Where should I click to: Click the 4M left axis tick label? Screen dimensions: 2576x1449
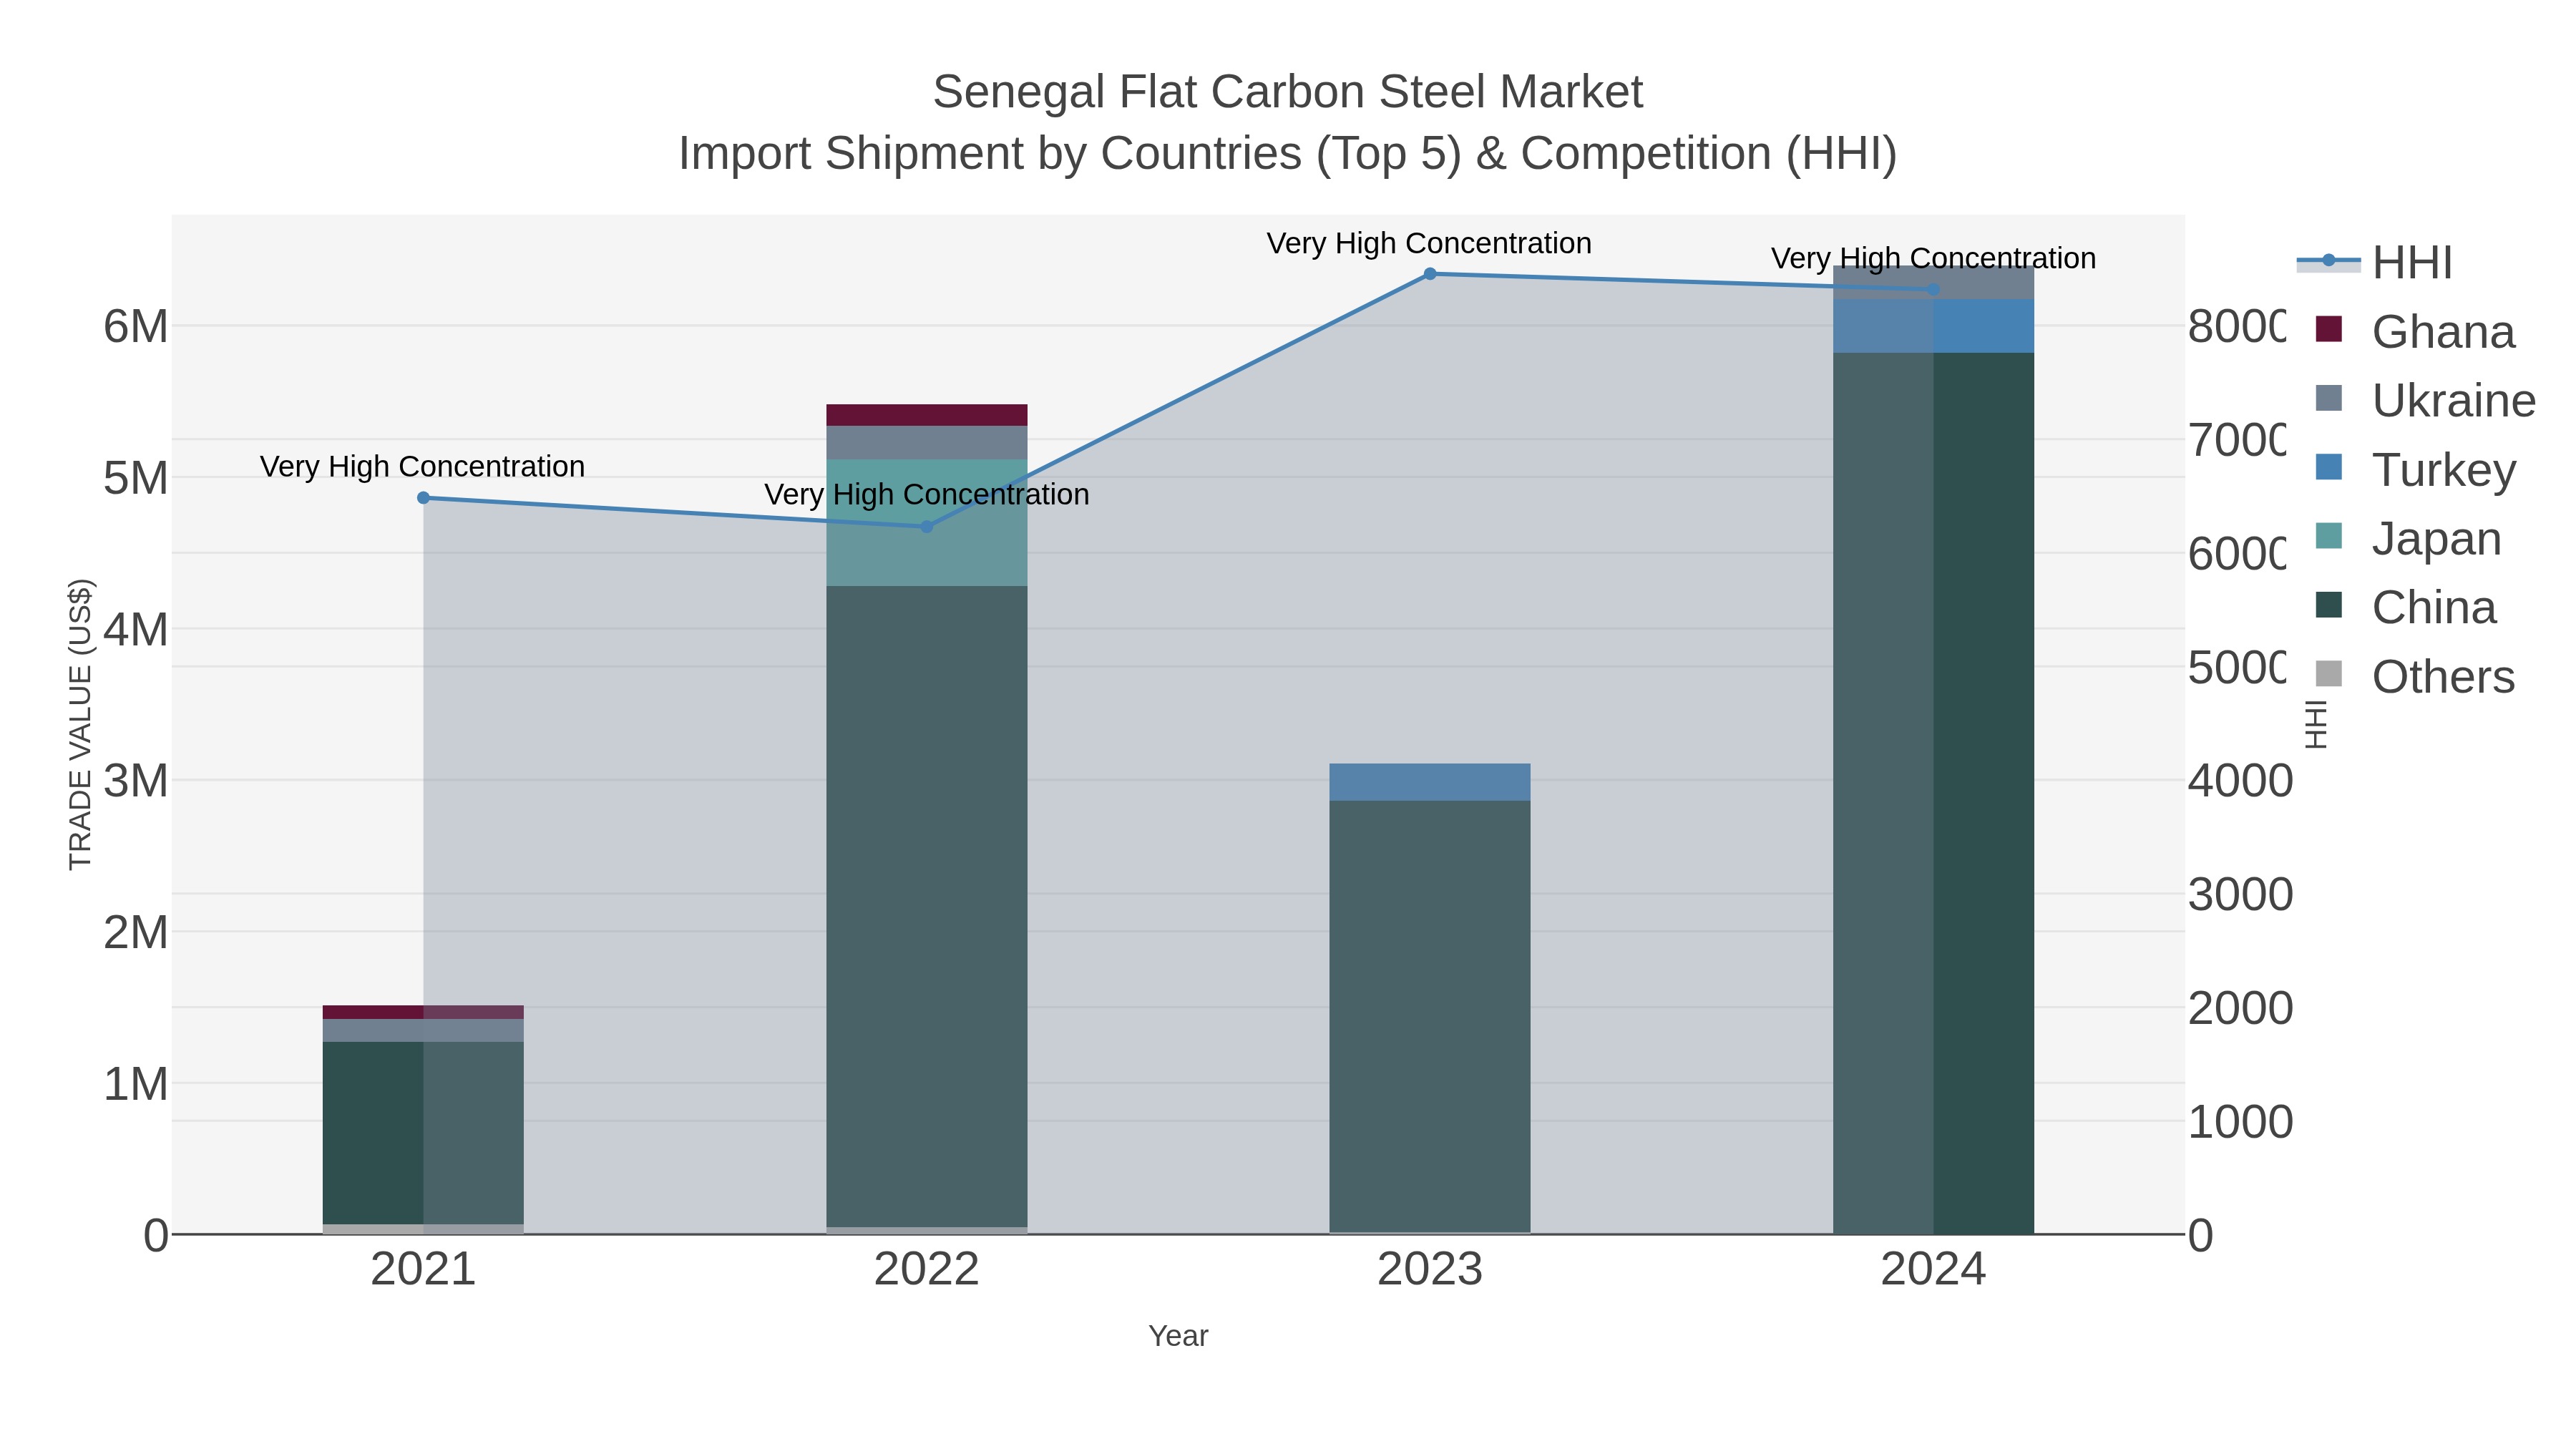point(136,630)
